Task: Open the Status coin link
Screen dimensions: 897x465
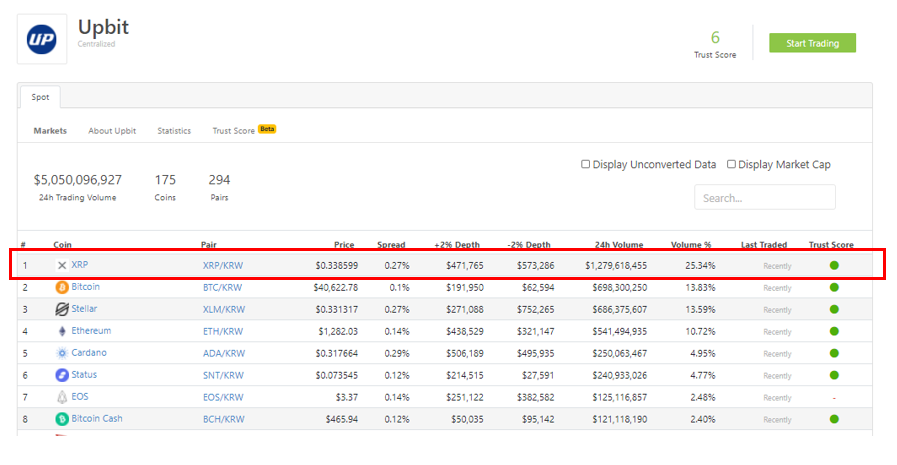Action: click(x=84, y=375)
